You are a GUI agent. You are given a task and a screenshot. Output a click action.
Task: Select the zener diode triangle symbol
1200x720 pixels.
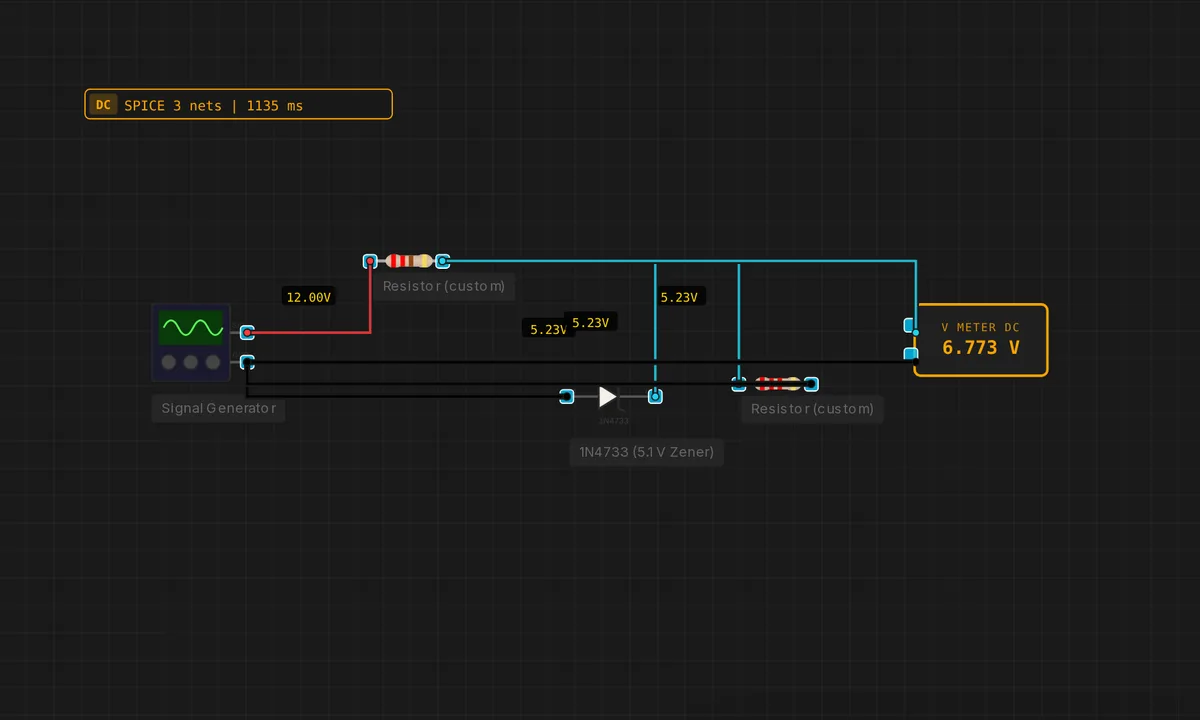608,397
